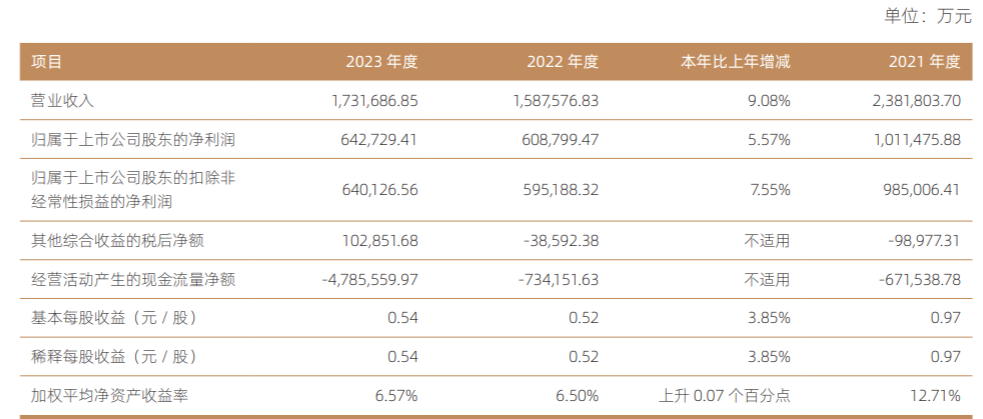Screen dimensions: 983x419
Task: Click the 上升 0.07 个百分点 cell
Action: pyautogui.click(x=724, y=396)
